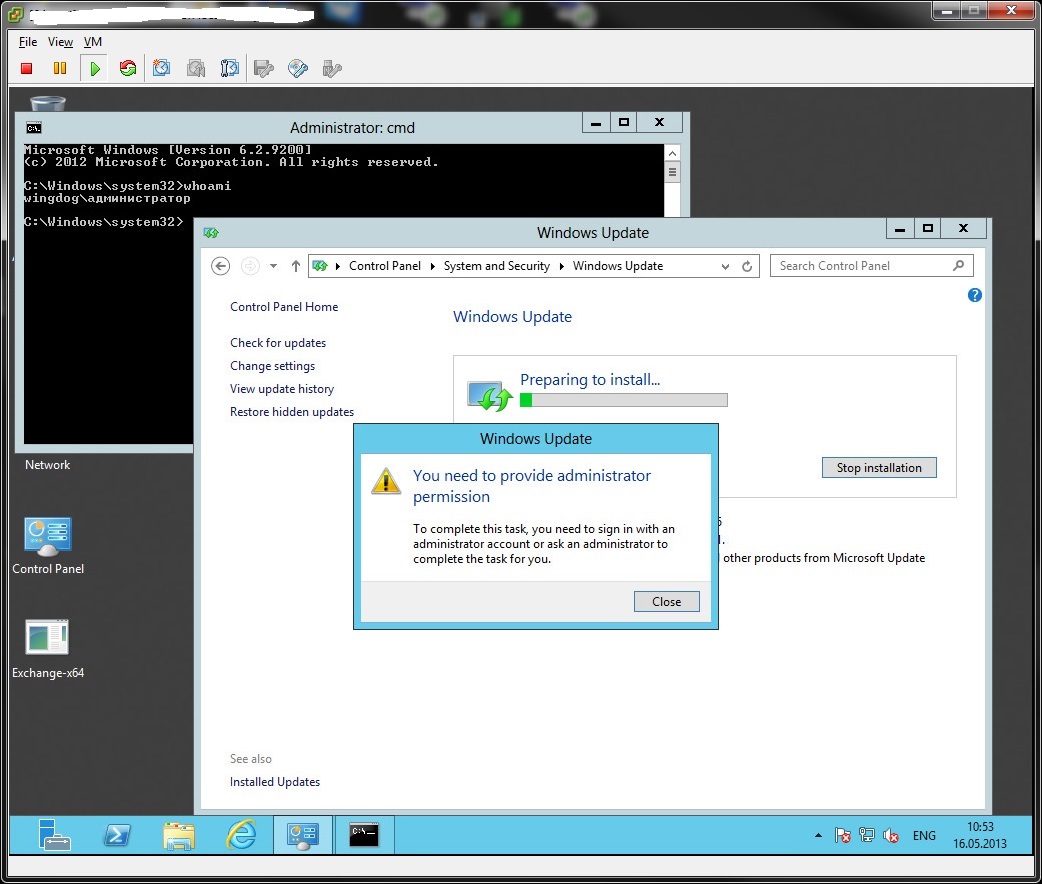Click the Check for updates link

(x=278, y=343)
